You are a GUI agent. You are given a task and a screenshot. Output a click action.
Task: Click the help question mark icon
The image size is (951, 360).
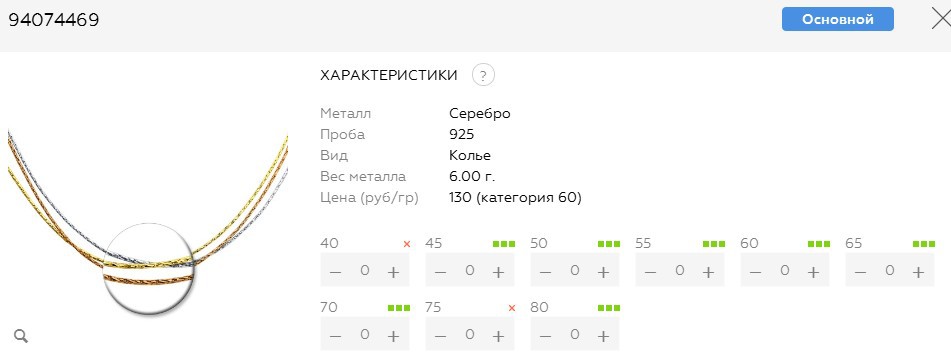[483, 75]
